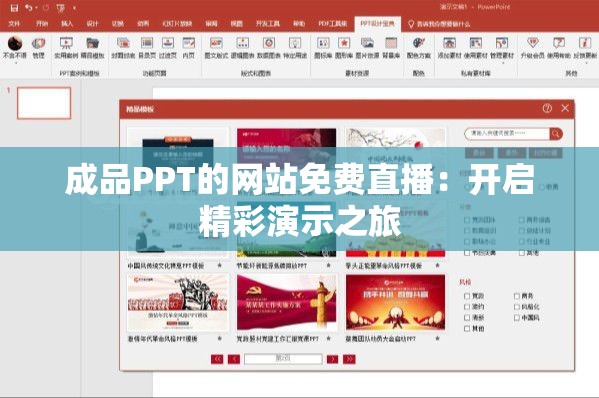Image resolution: width=599 pixels, height=398 pixels.
Task: Switch to the PDF工具集 tab
Action: pos(333,24)
